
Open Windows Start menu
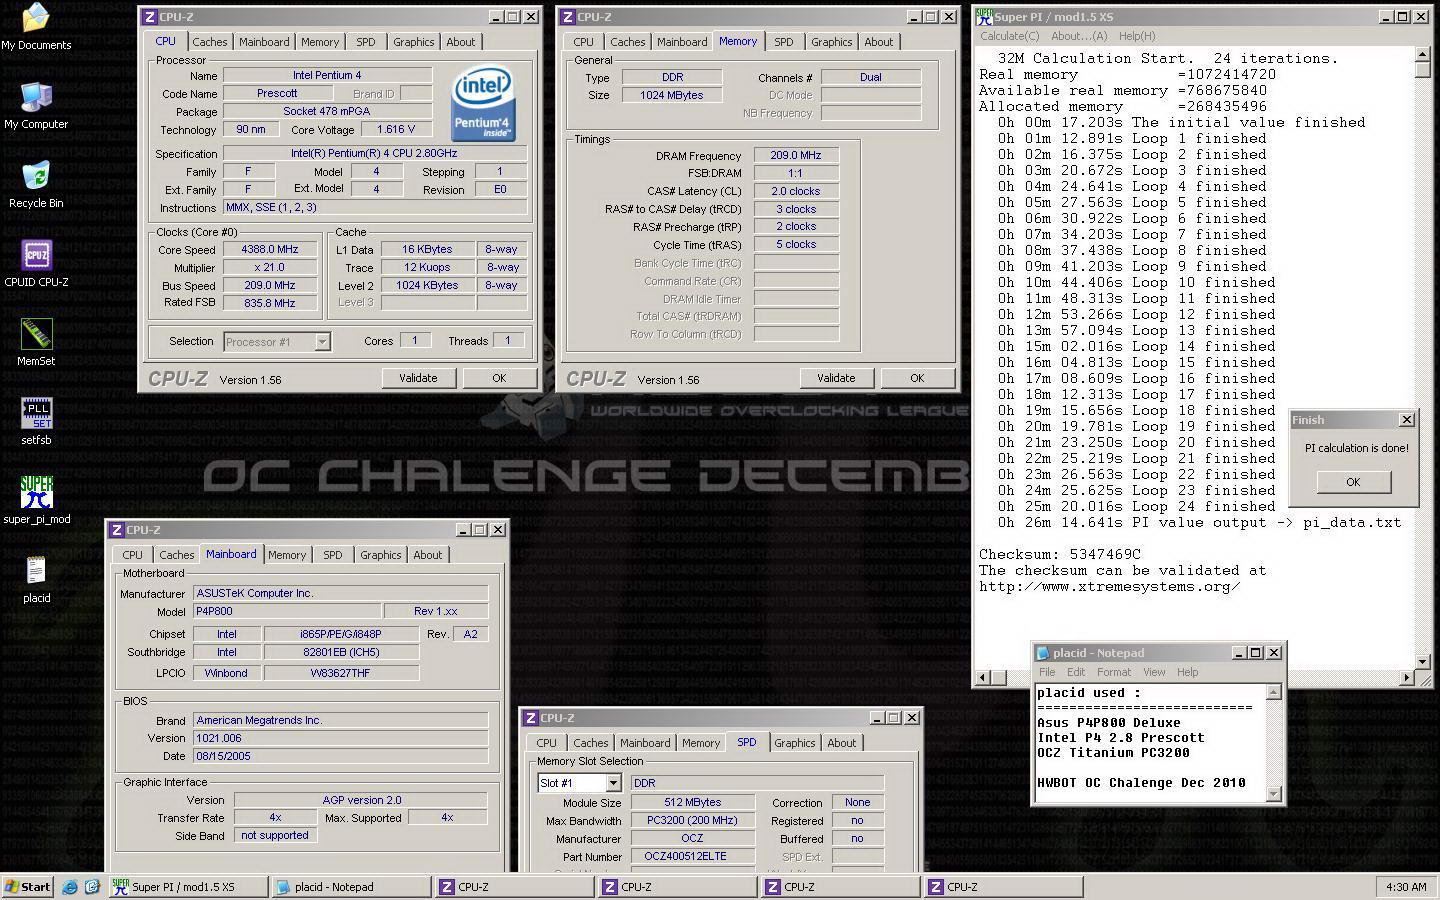click(x=27, y=887)
